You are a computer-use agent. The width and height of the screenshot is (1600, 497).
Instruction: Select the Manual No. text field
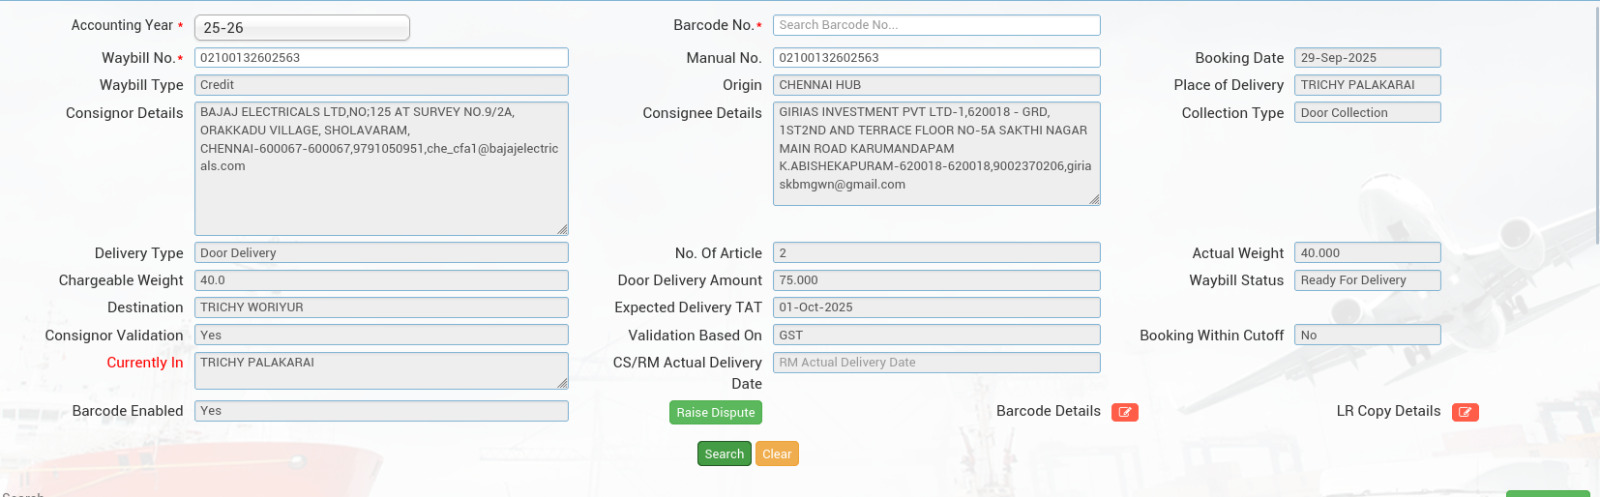[x=936, y=58]
